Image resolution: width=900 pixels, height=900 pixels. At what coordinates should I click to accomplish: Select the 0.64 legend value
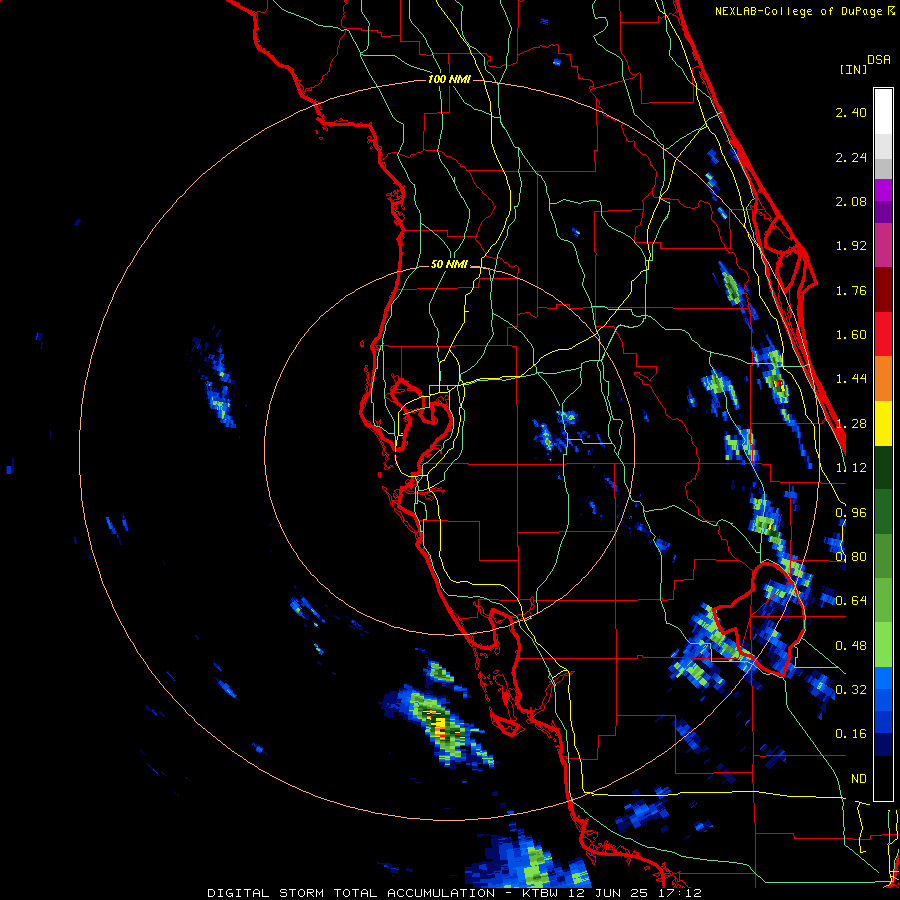point(851,601)
